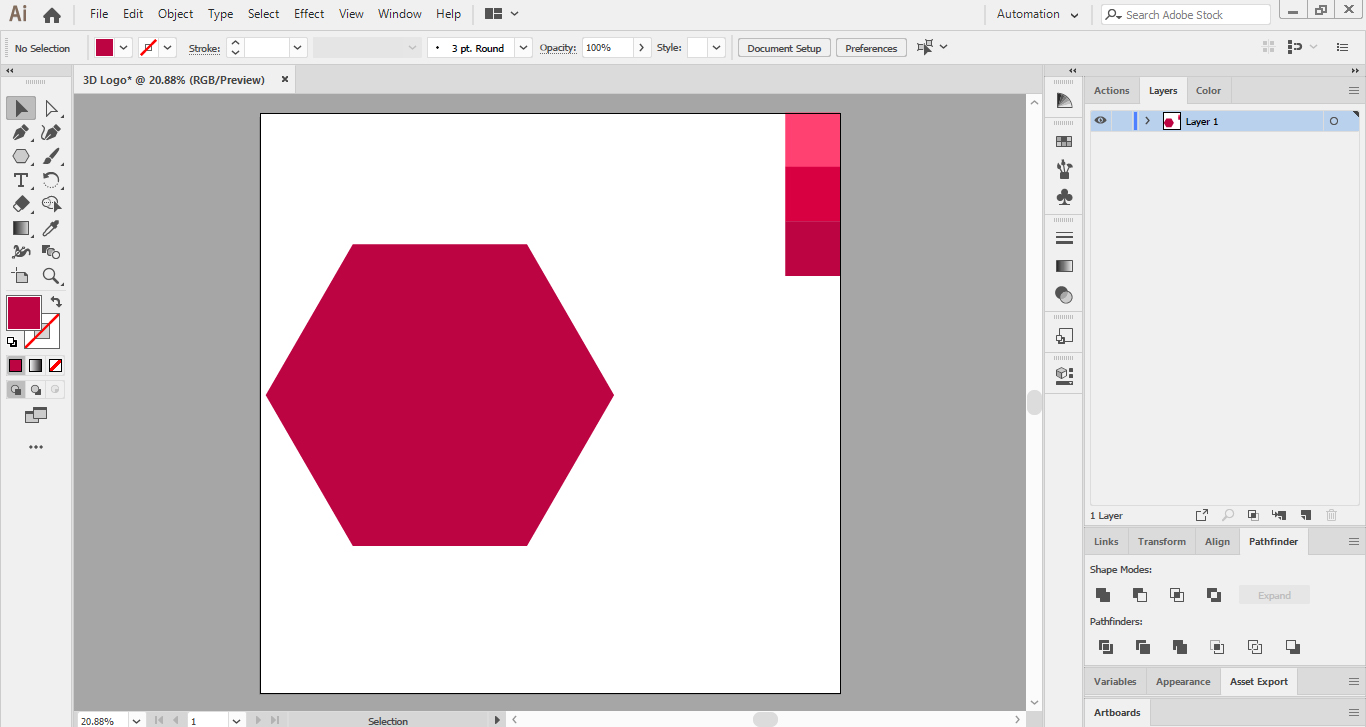Open collapsed Brushes panel icon
This screenshot has height=727, width=1366.
point(1064,169)
